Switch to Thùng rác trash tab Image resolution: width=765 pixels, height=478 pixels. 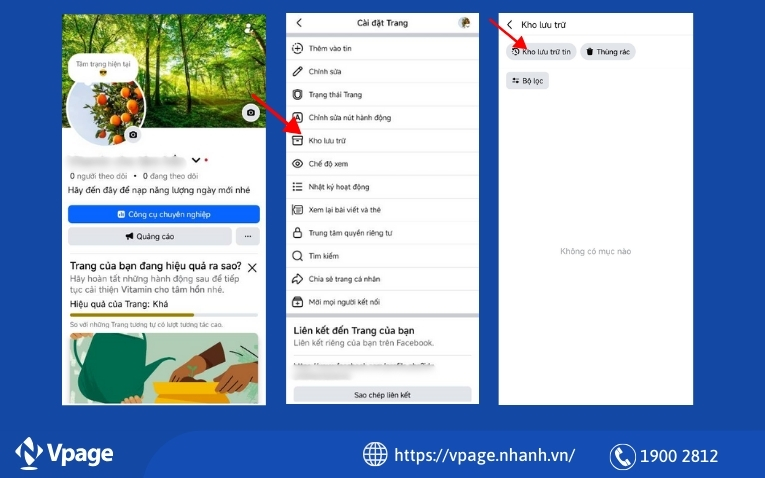tap(608, 51)
